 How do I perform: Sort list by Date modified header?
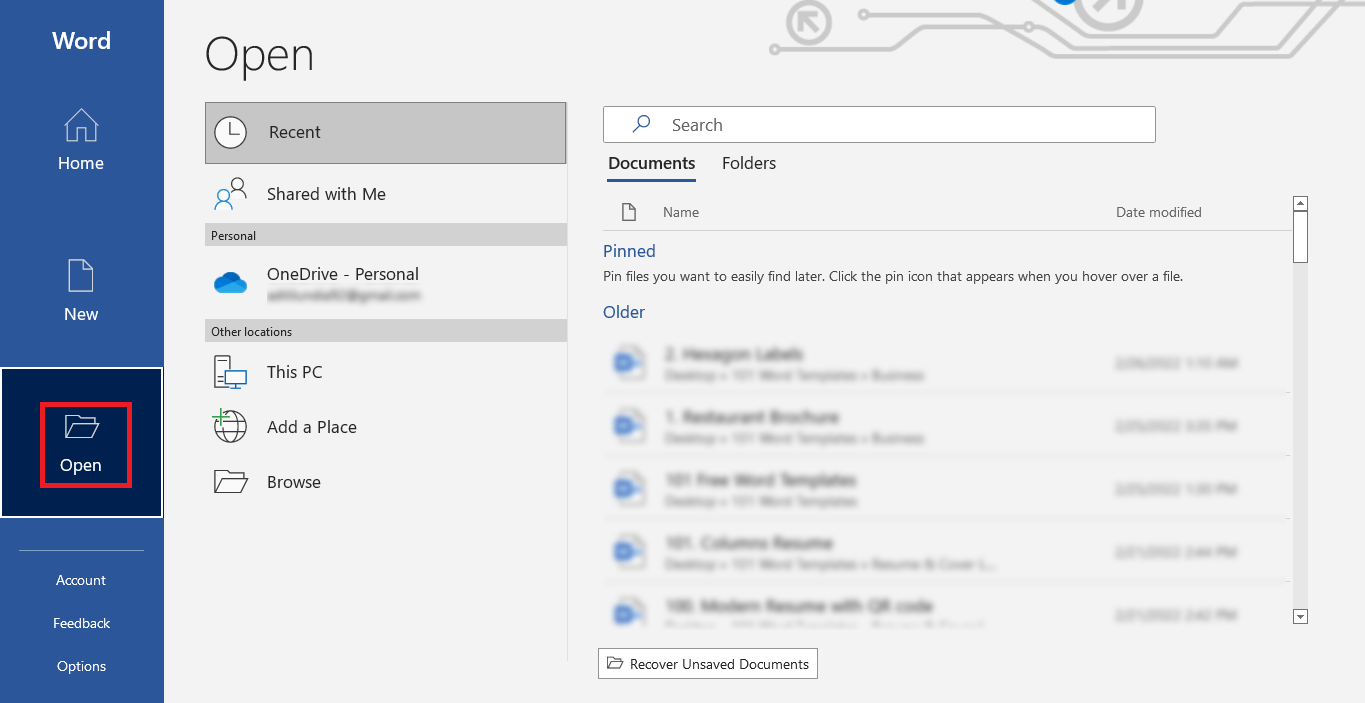coord(1159,212)
